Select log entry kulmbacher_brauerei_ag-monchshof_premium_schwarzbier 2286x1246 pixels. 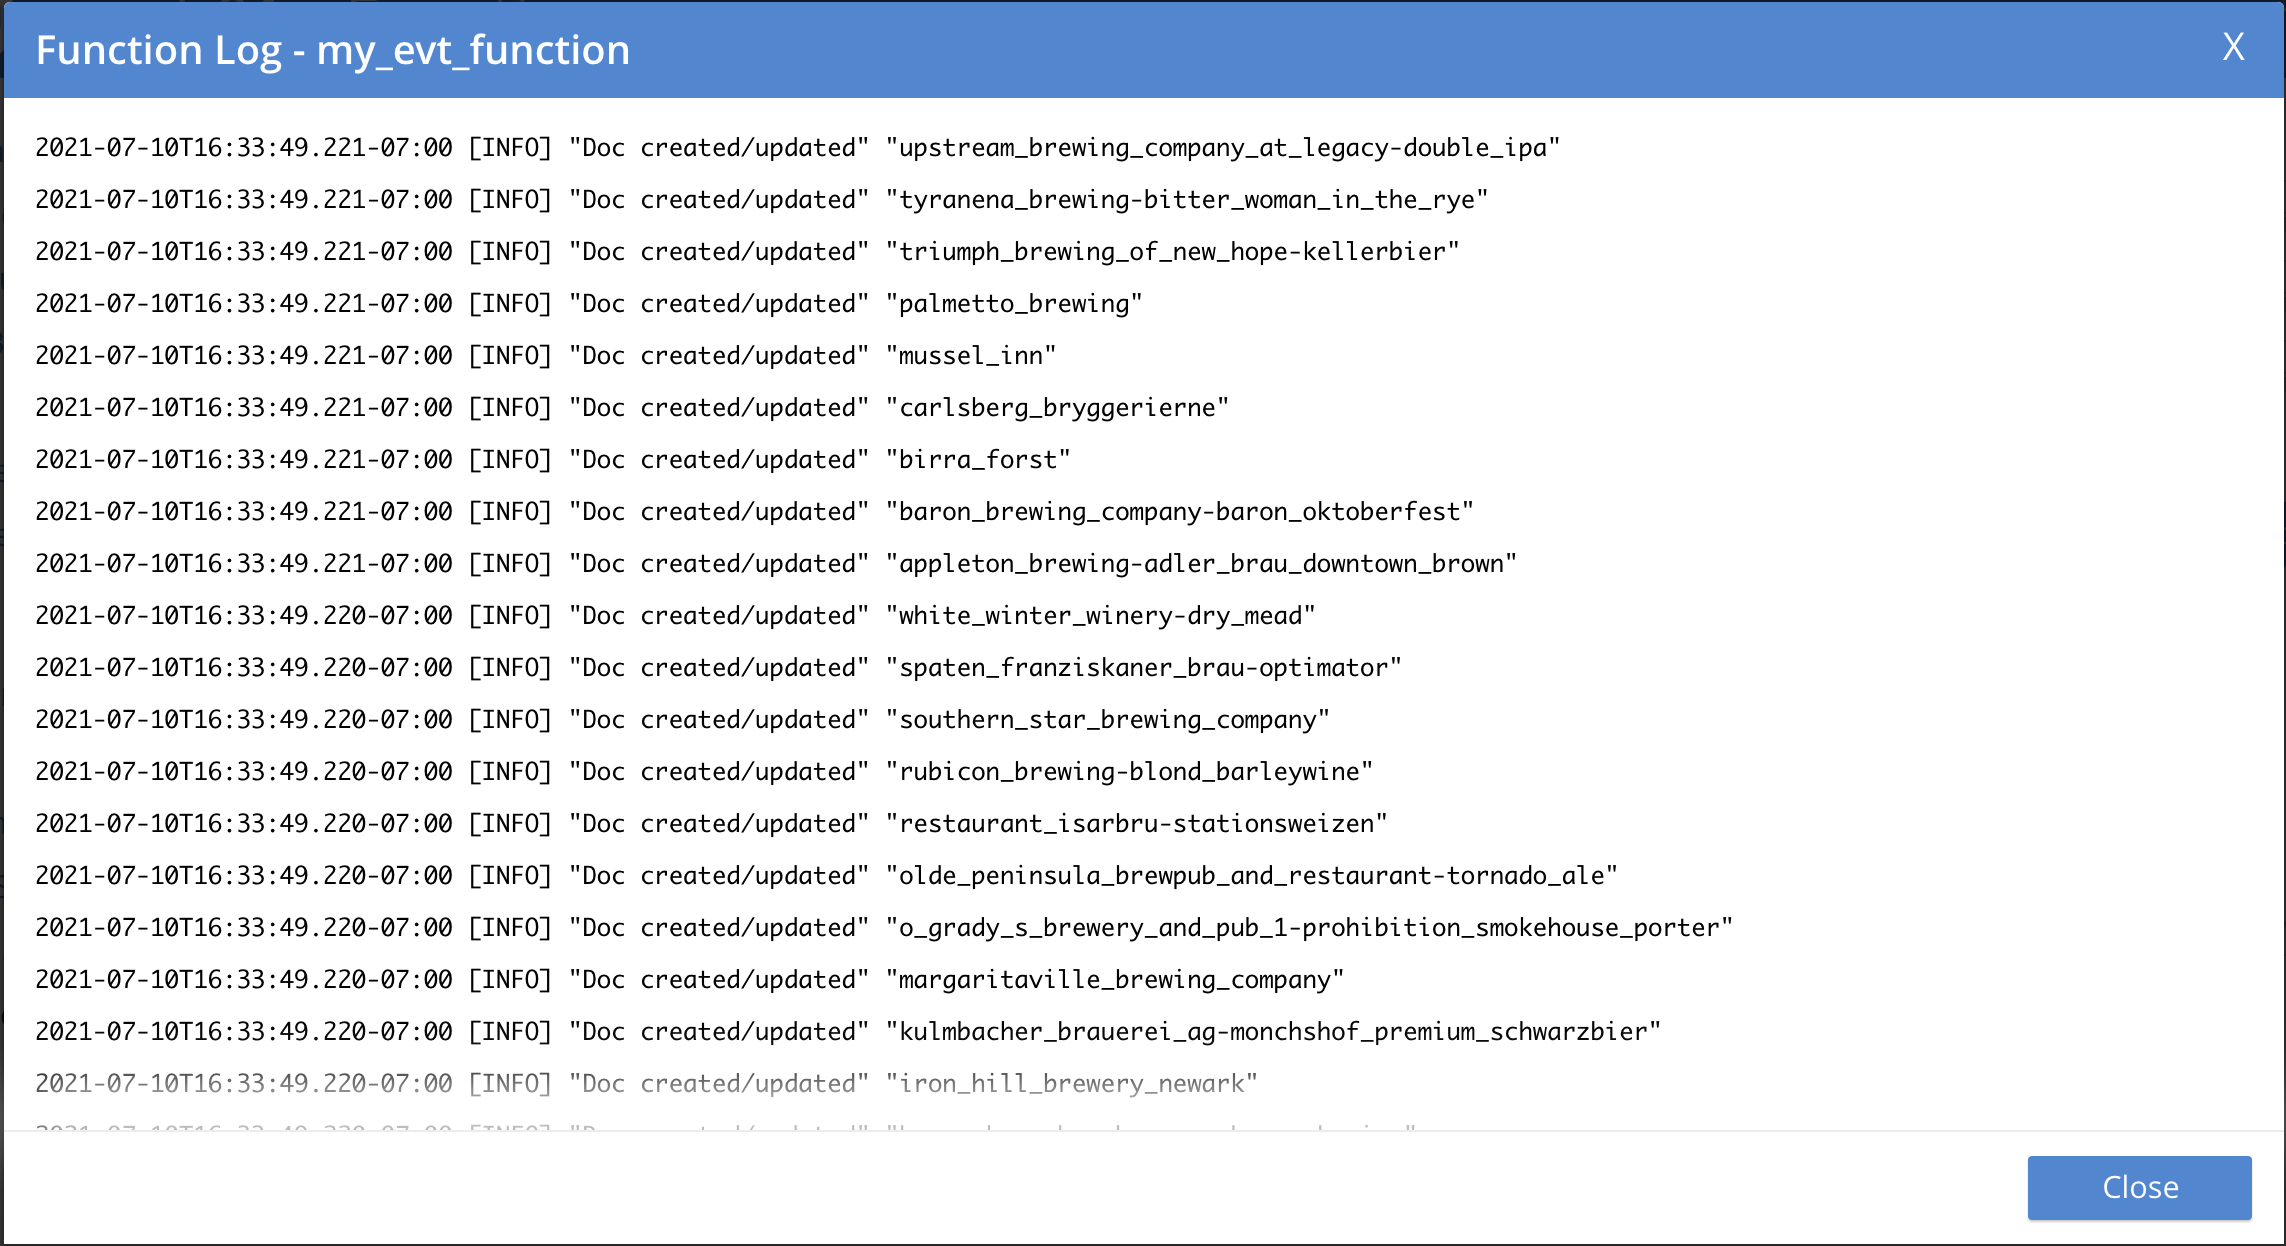(x=848, y=1032)
